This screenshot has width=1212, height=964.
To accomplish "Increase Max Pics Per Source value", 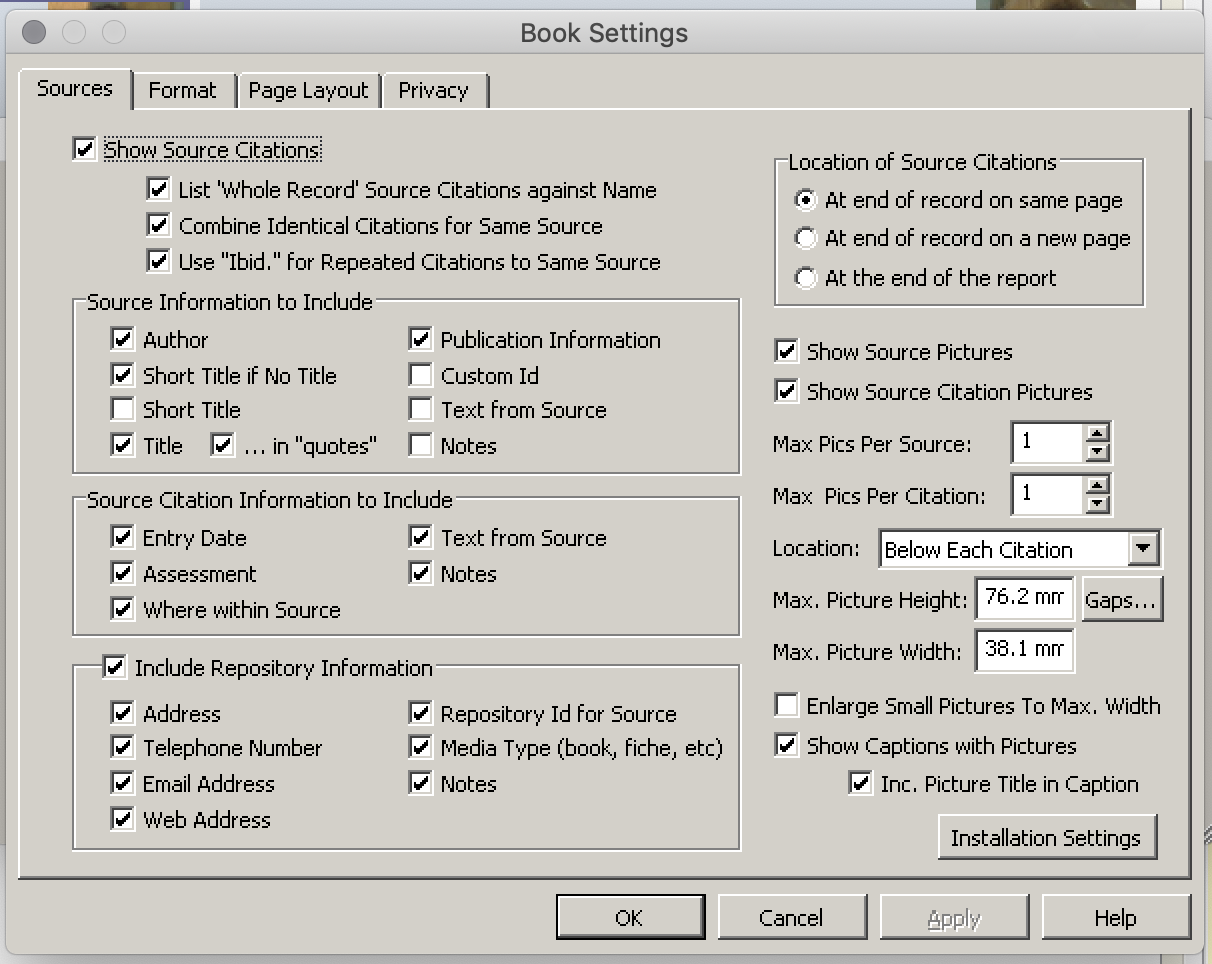I will click(x=1096, y=435).
